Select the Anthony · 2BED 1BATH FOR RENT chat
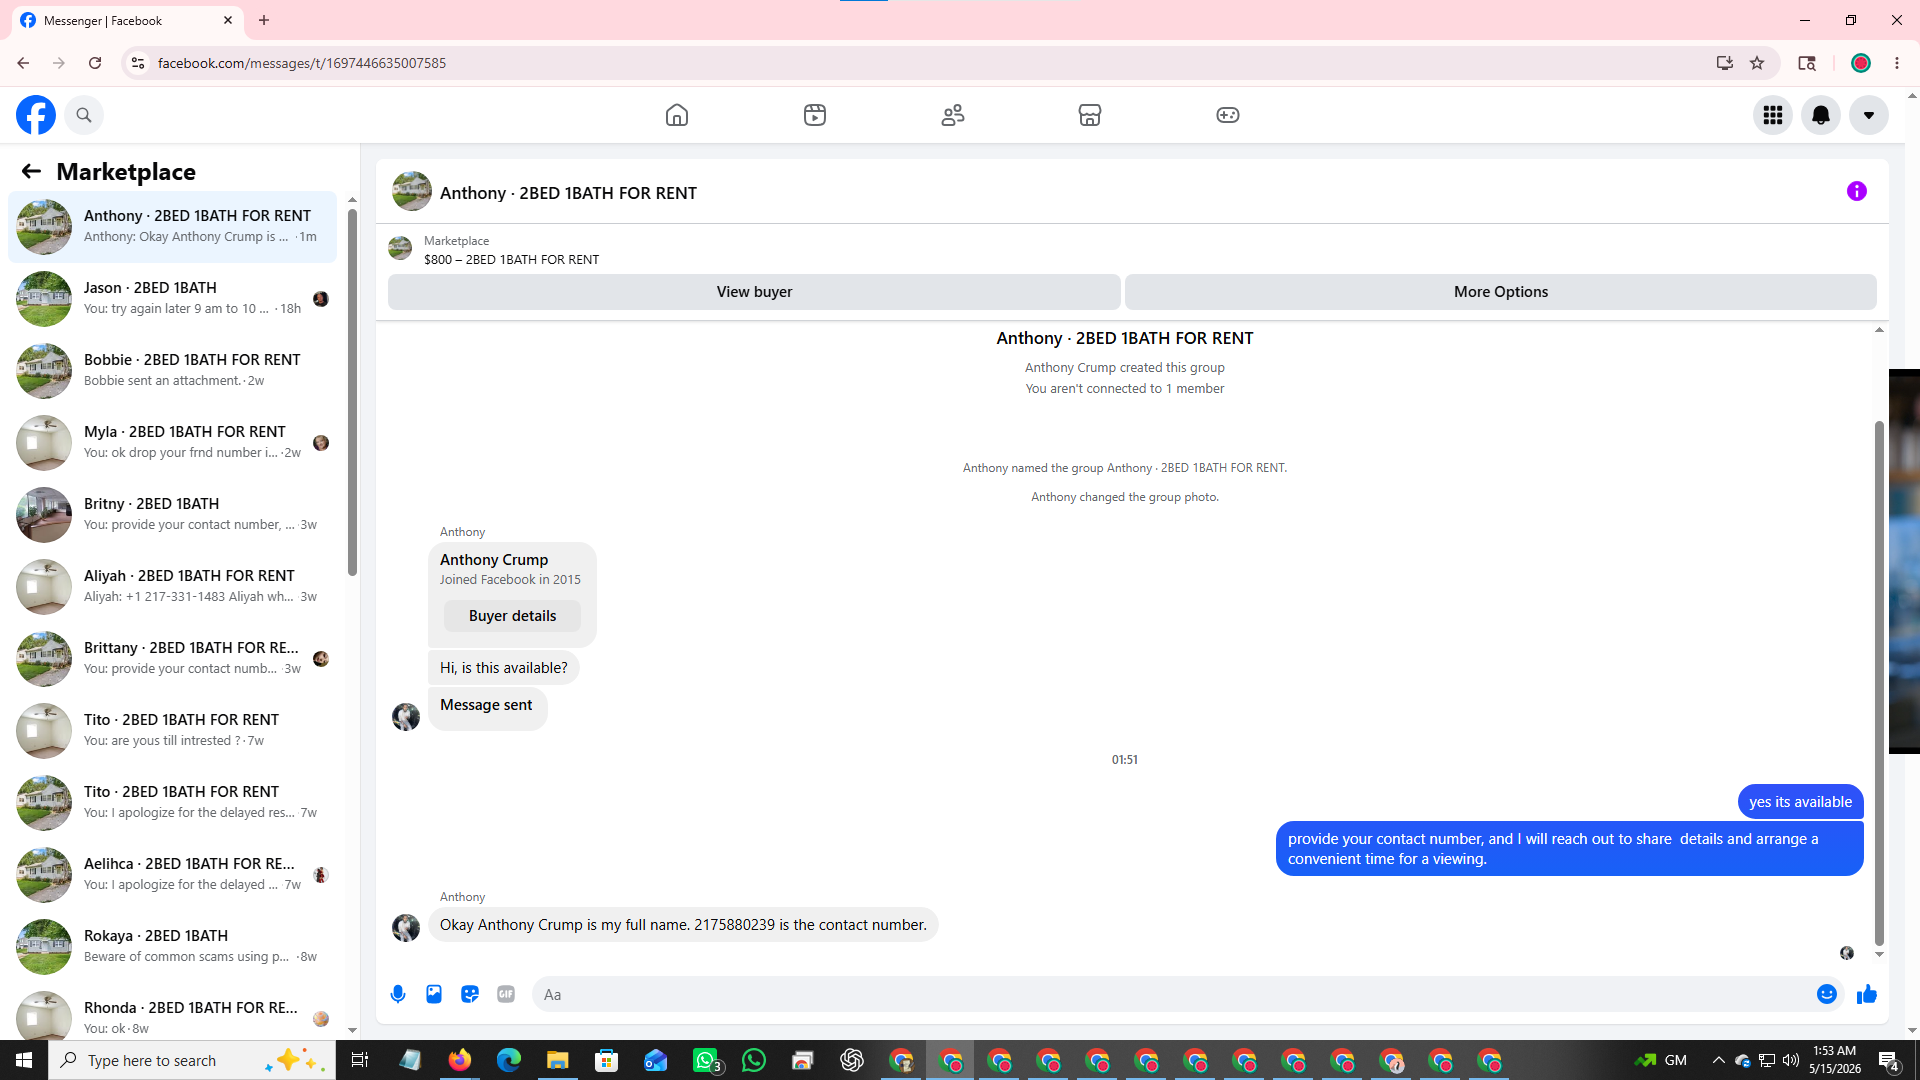The height and width of the screenshot is (1080, 1920). click(x=173, y=227)
